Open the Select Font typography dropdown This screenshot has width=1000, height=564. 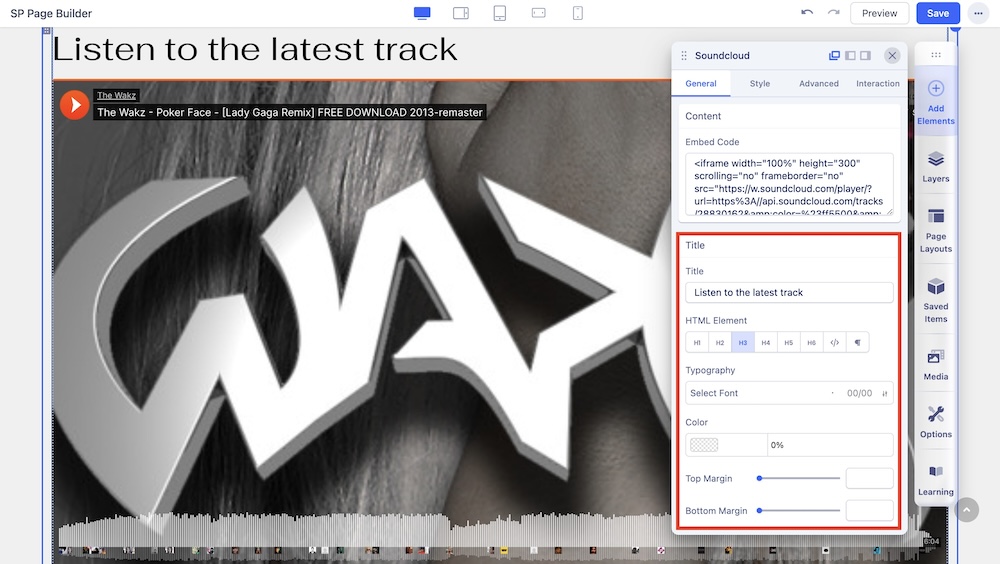tap(760, 393)
